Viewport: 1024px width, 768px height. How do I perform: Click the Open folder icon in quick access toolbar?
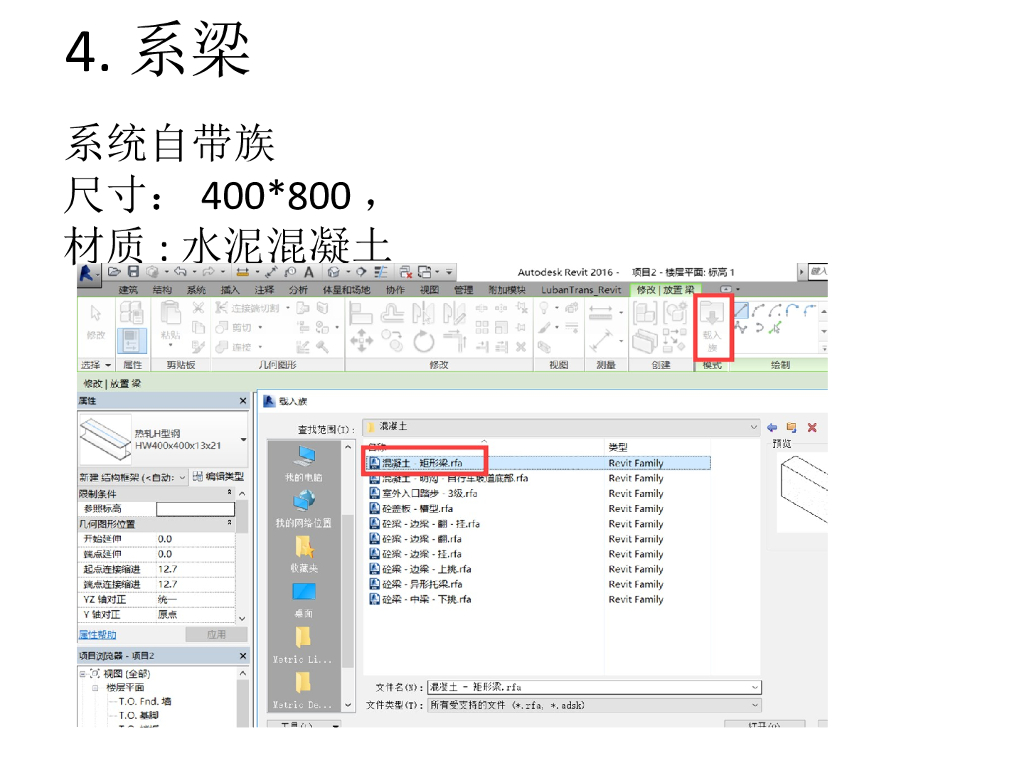point(114,272)
